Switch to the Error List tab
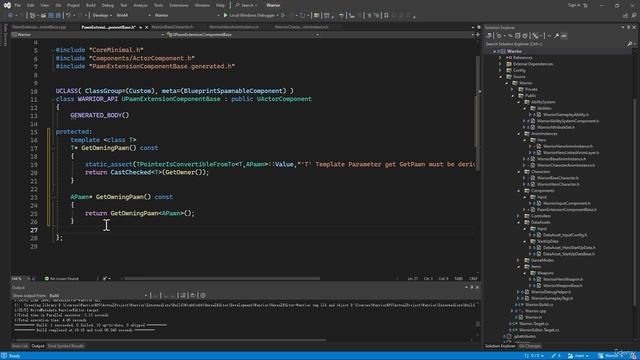 (20, 346)
